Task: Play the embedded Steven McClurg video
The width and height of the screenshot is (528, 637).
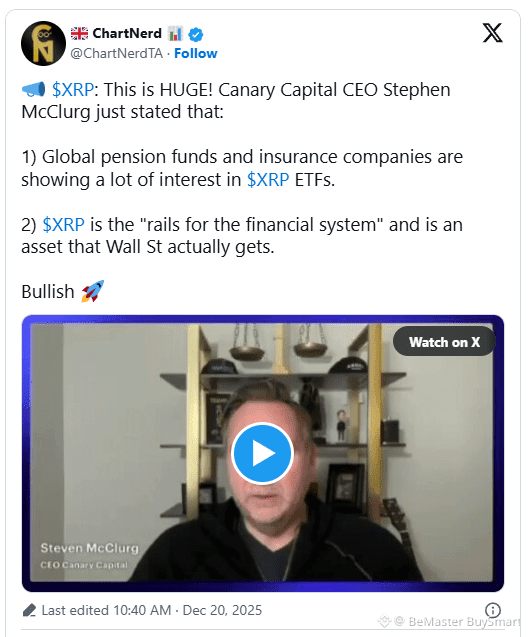Action: tap(262, 453)
